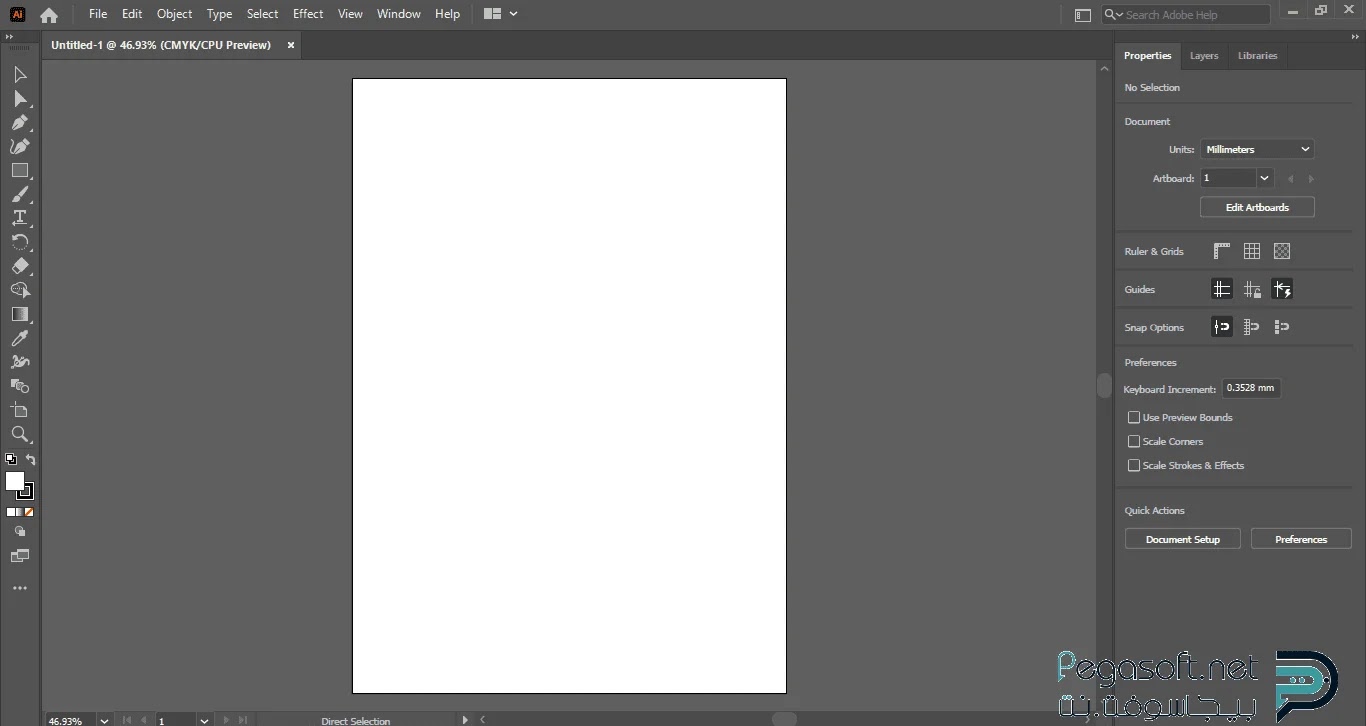Click the Stroke color swatch
The height and width of the screenshot is (726, 1366).
[x=26, y=491]
